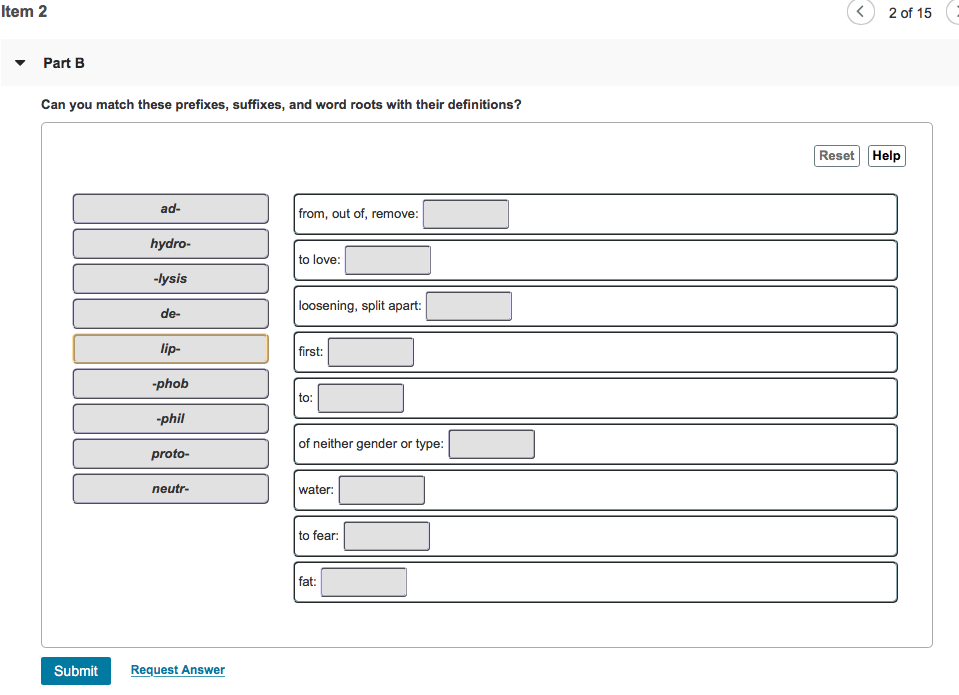959x695 pixels.
Task: Collapse the Part B section triangle
Action: 20,62
